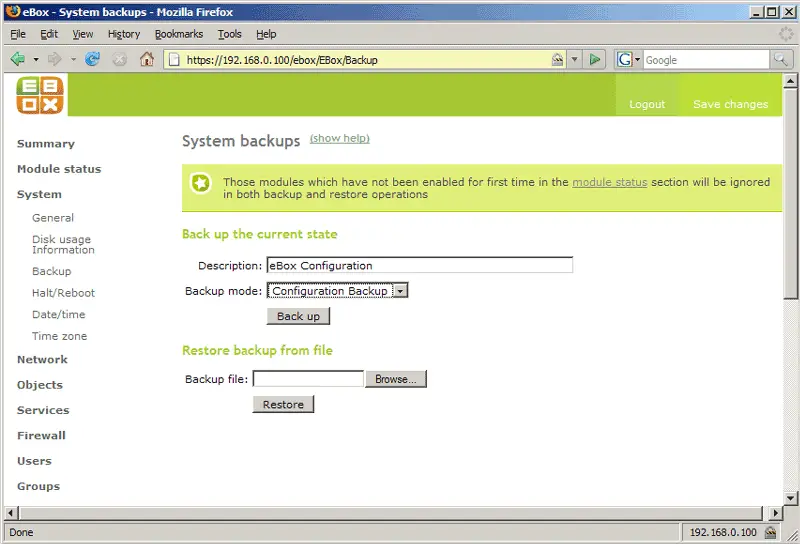Image resolution: width=800 pixels, height=544 pixels.
Task: Click the Backup file path field
Action: click(308, 379)
